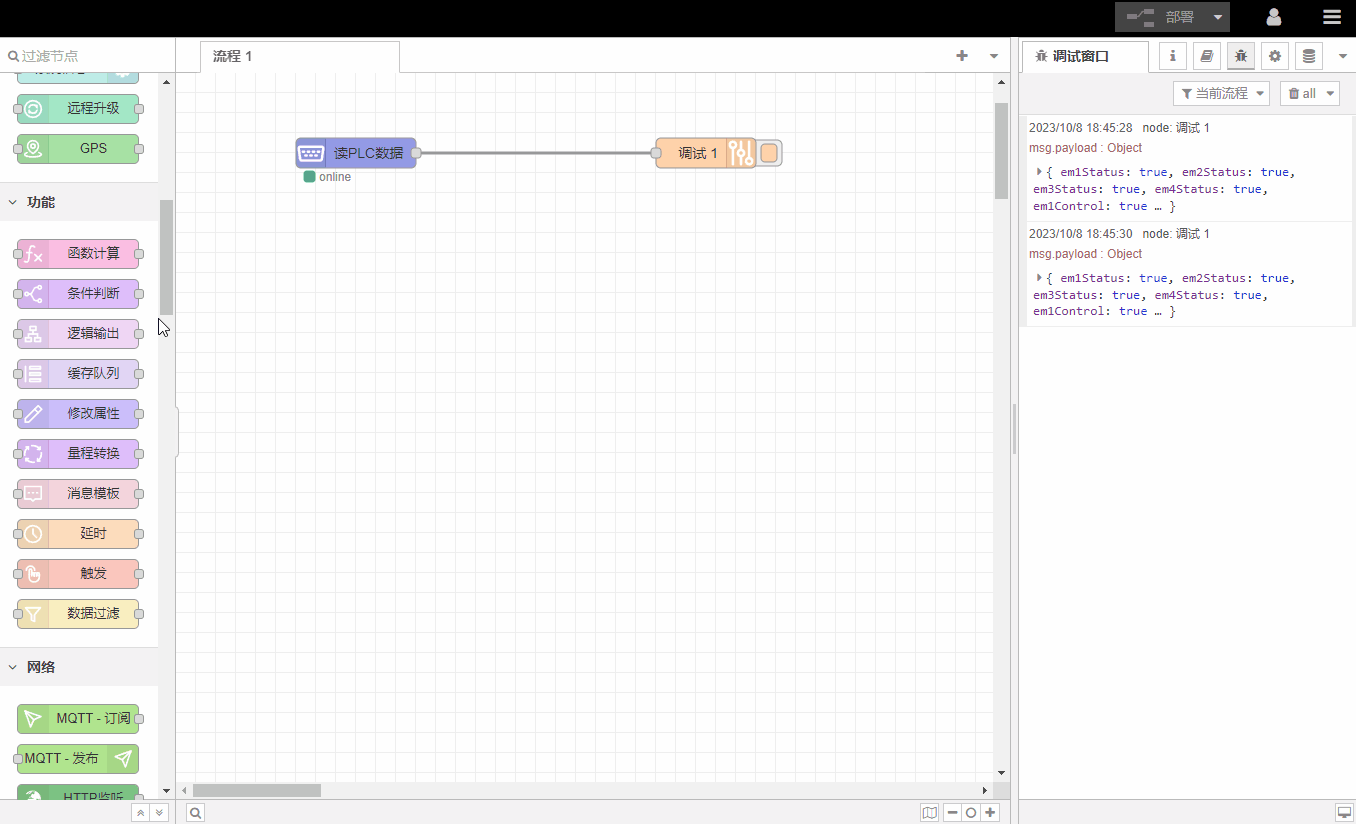Screen dimensions: 1356x824
Task: Open the 部署 deploy options dropdown arrow
Action: pos(1217,17)
